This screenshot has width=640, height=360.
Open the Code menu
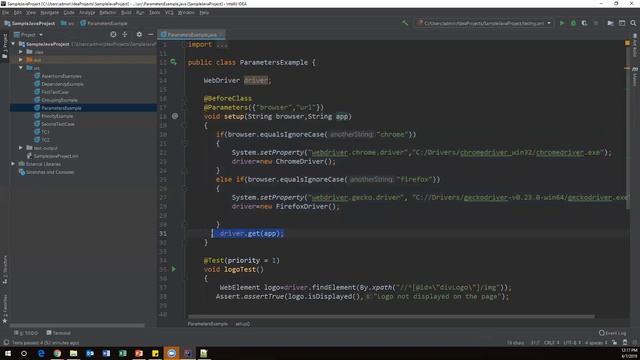[69, 13]
